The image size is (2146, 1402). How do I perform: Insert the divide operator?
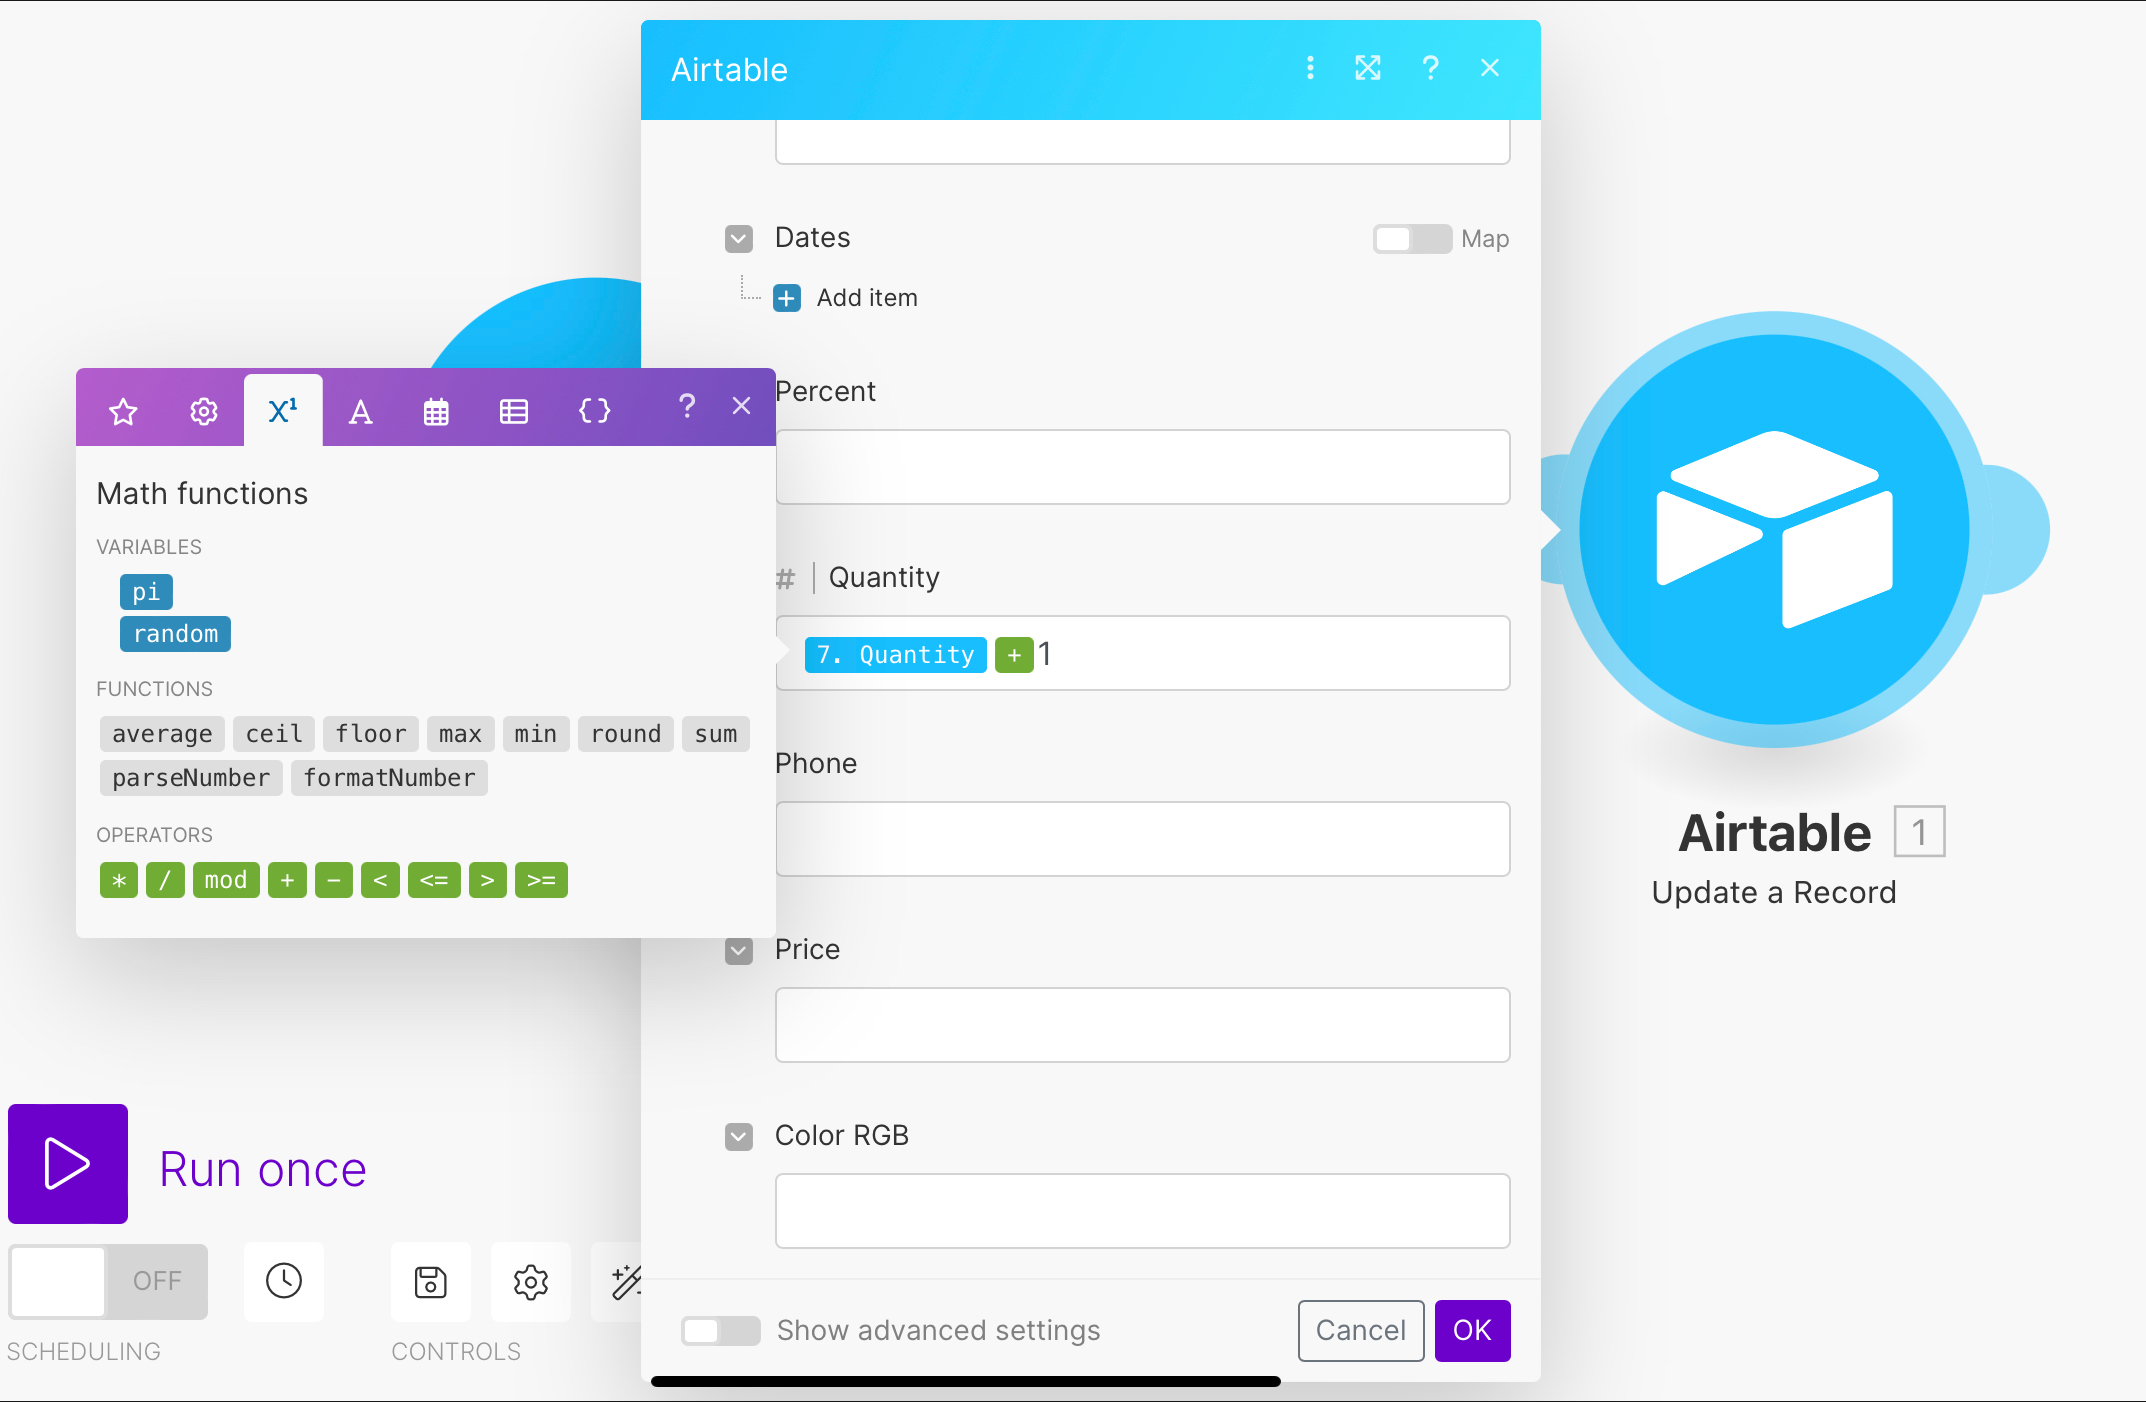tap(165, 880)
